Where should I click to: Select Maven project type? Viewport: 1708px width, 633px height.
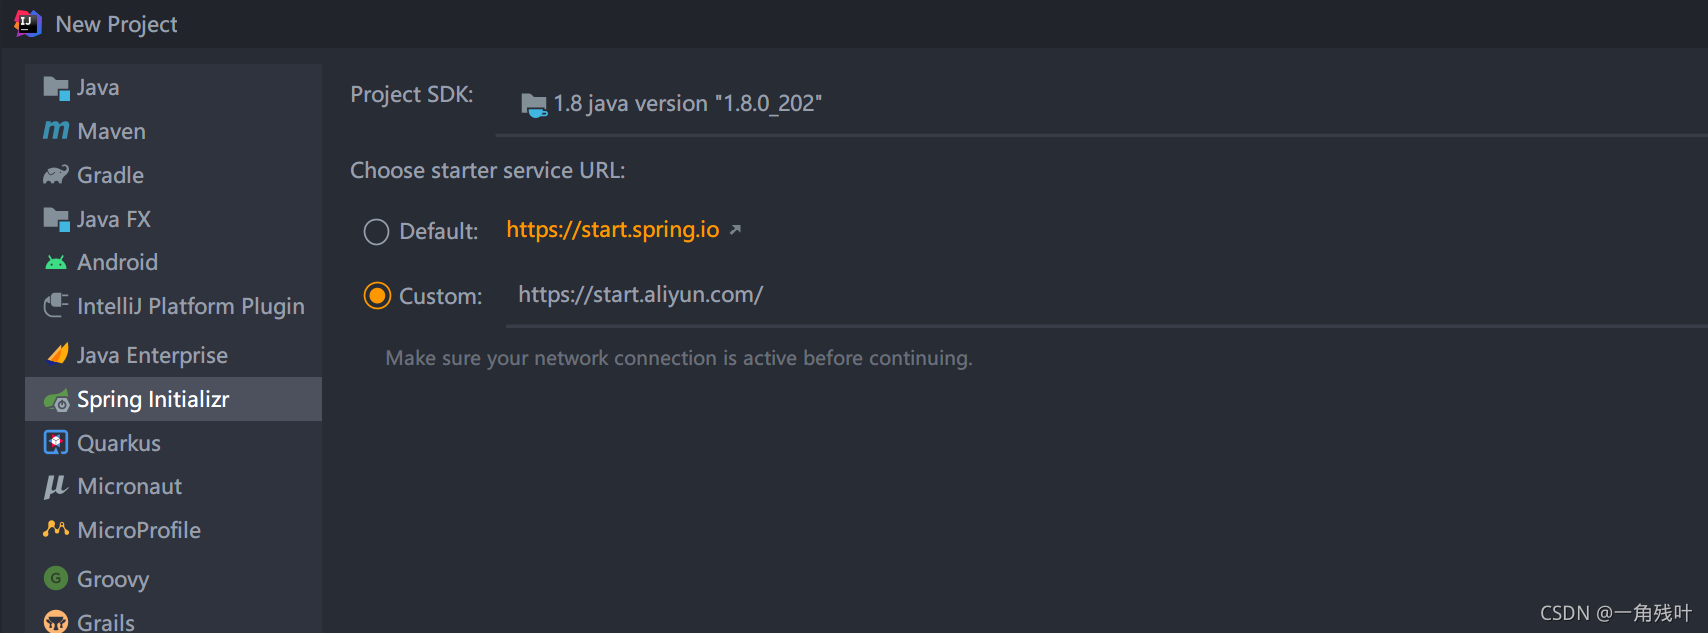point(173,131)
